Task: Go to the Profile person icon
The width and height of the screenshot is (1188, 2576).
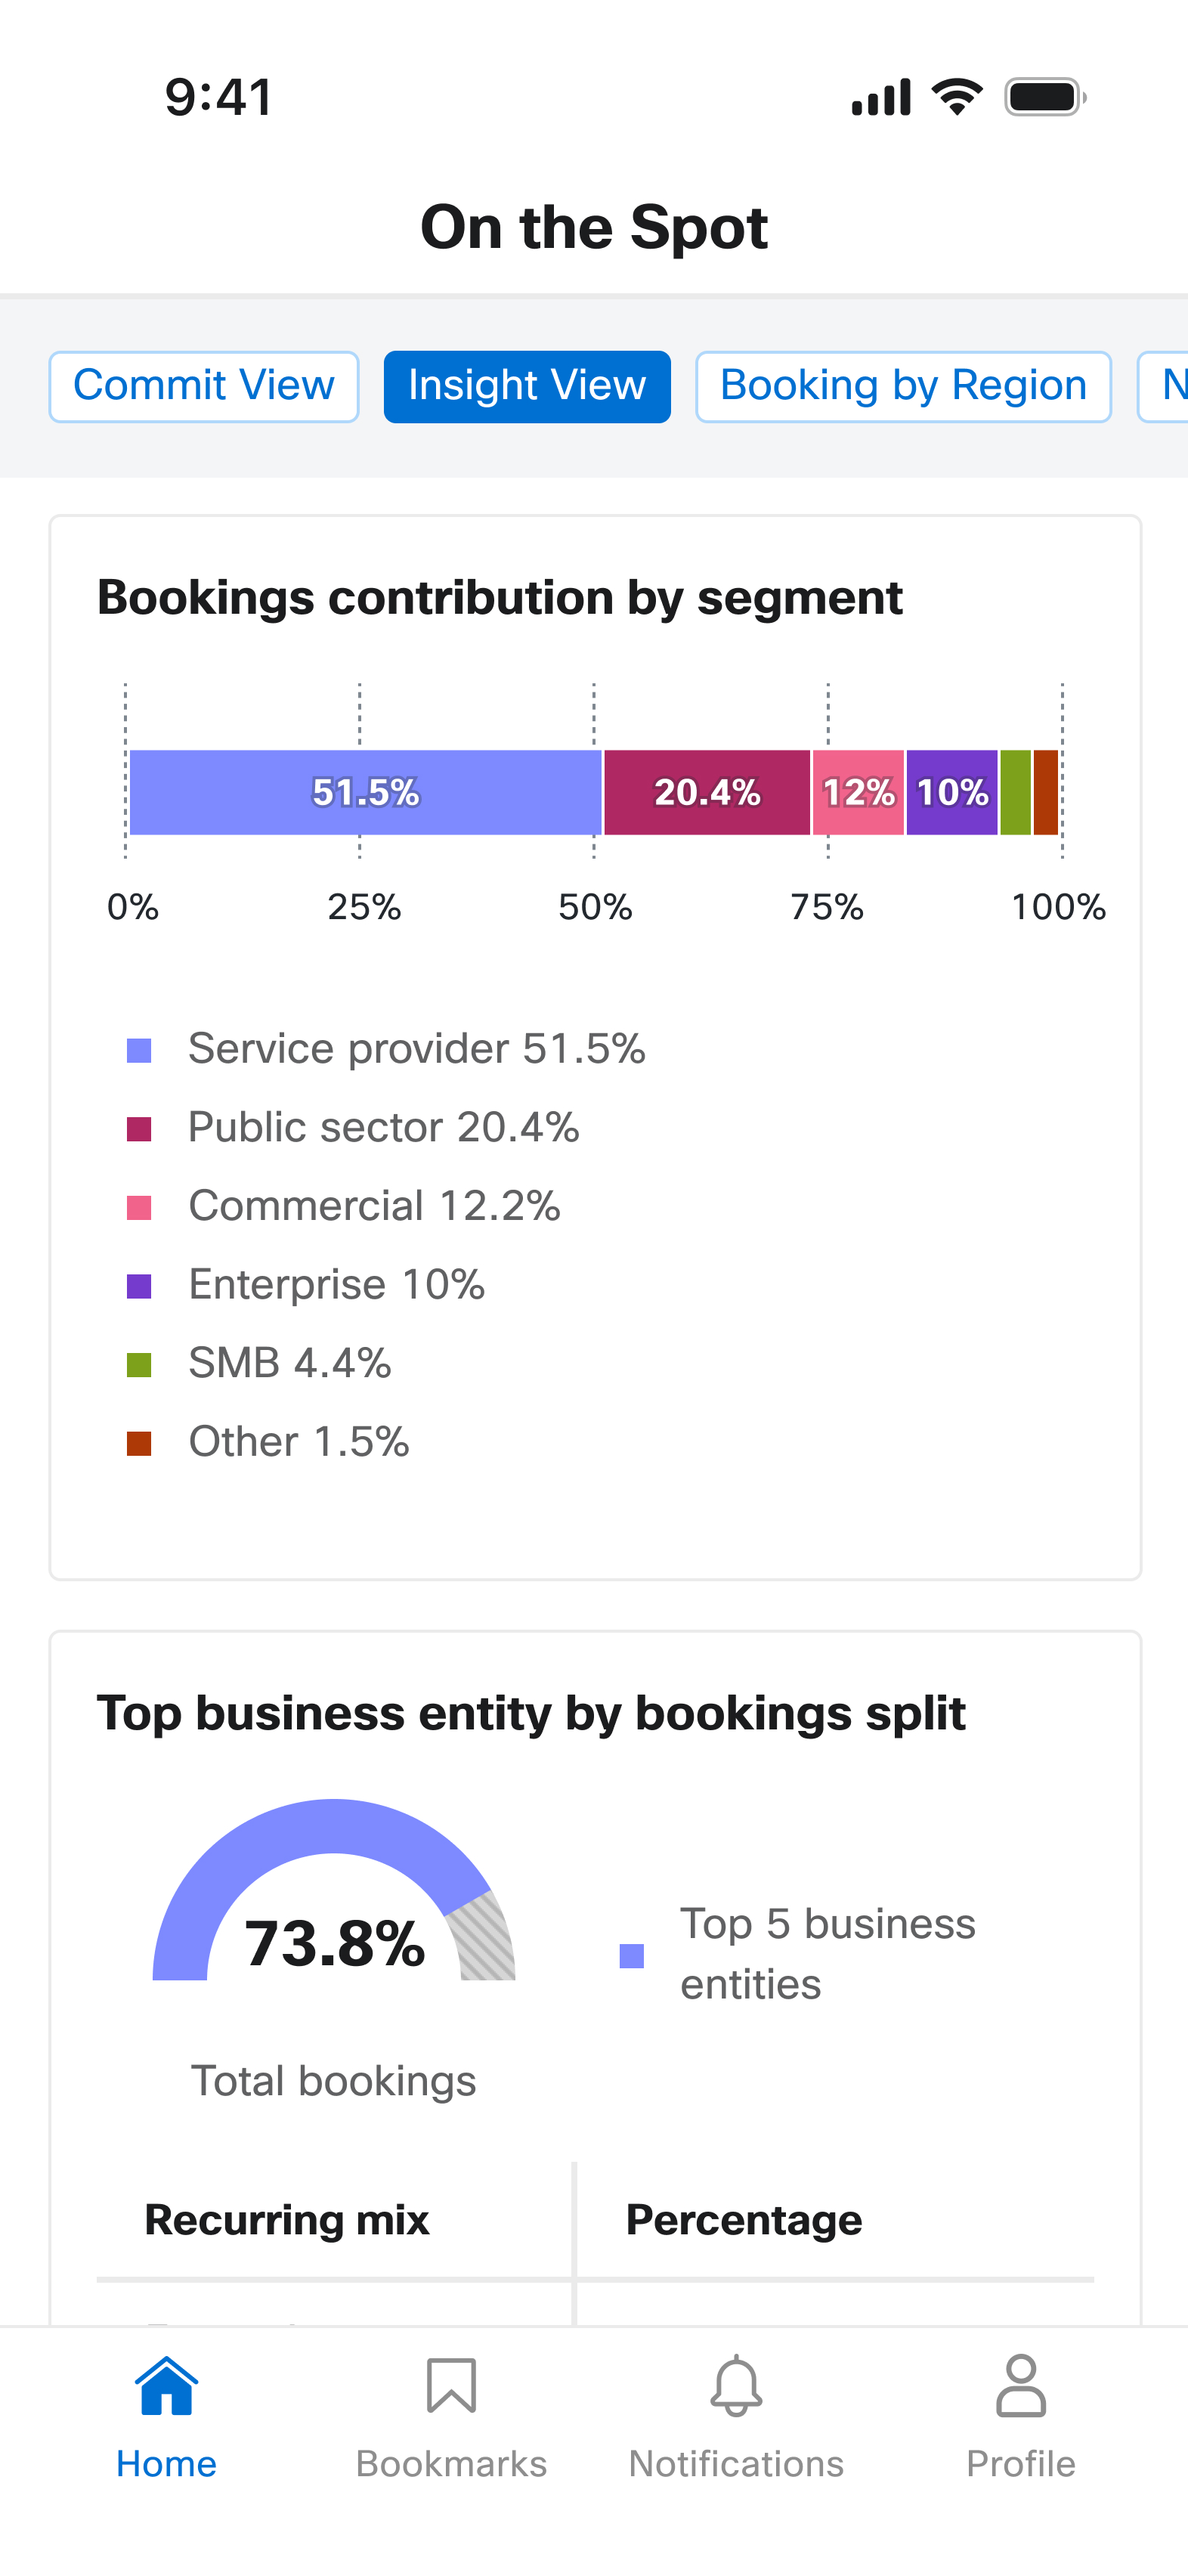Action: tap(1021, 2386)
